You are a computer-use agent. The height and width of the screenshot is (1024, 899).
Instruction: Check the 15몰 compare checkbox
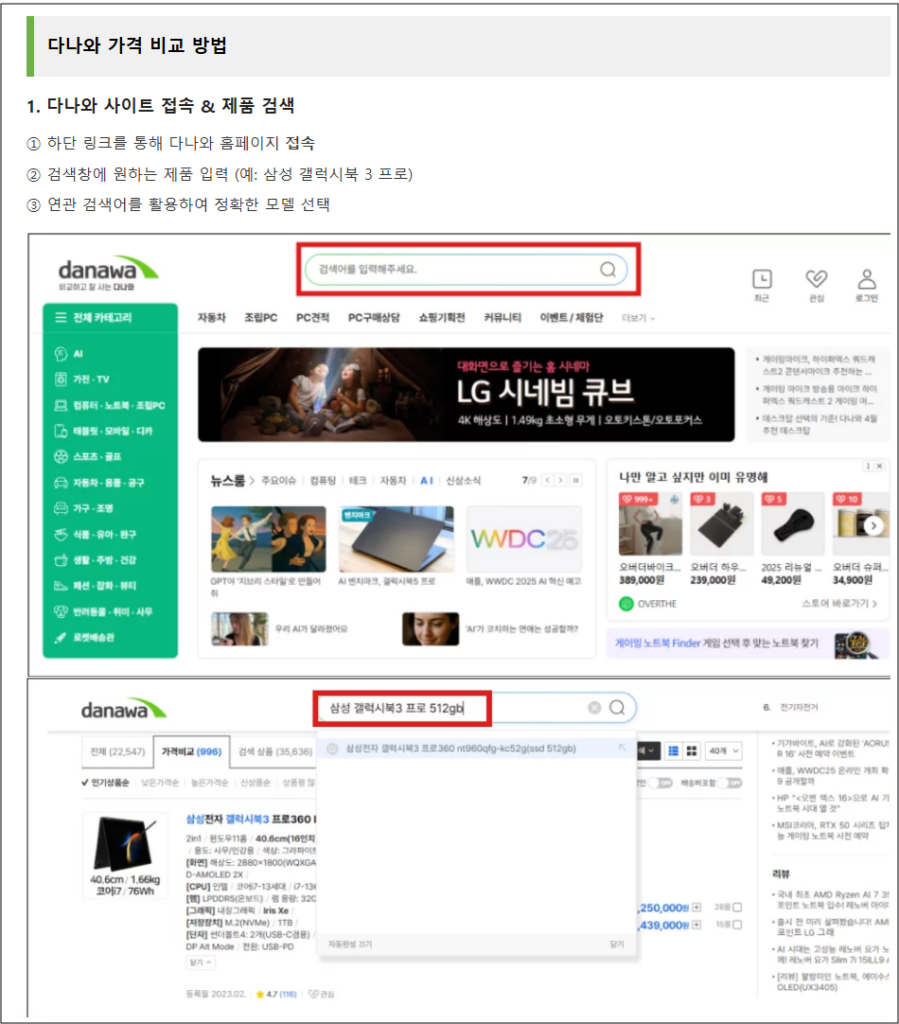click(737, 925)
